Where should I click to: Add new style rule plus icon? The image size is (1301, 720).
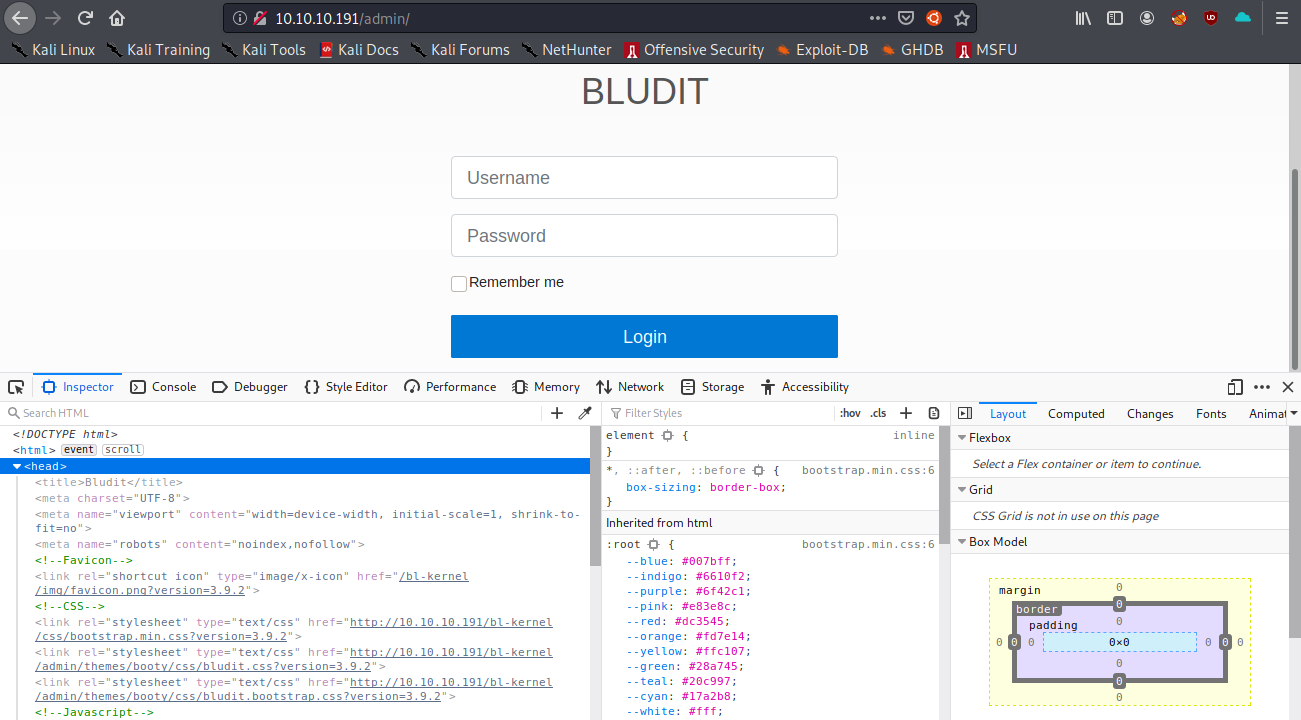[906, 413]
